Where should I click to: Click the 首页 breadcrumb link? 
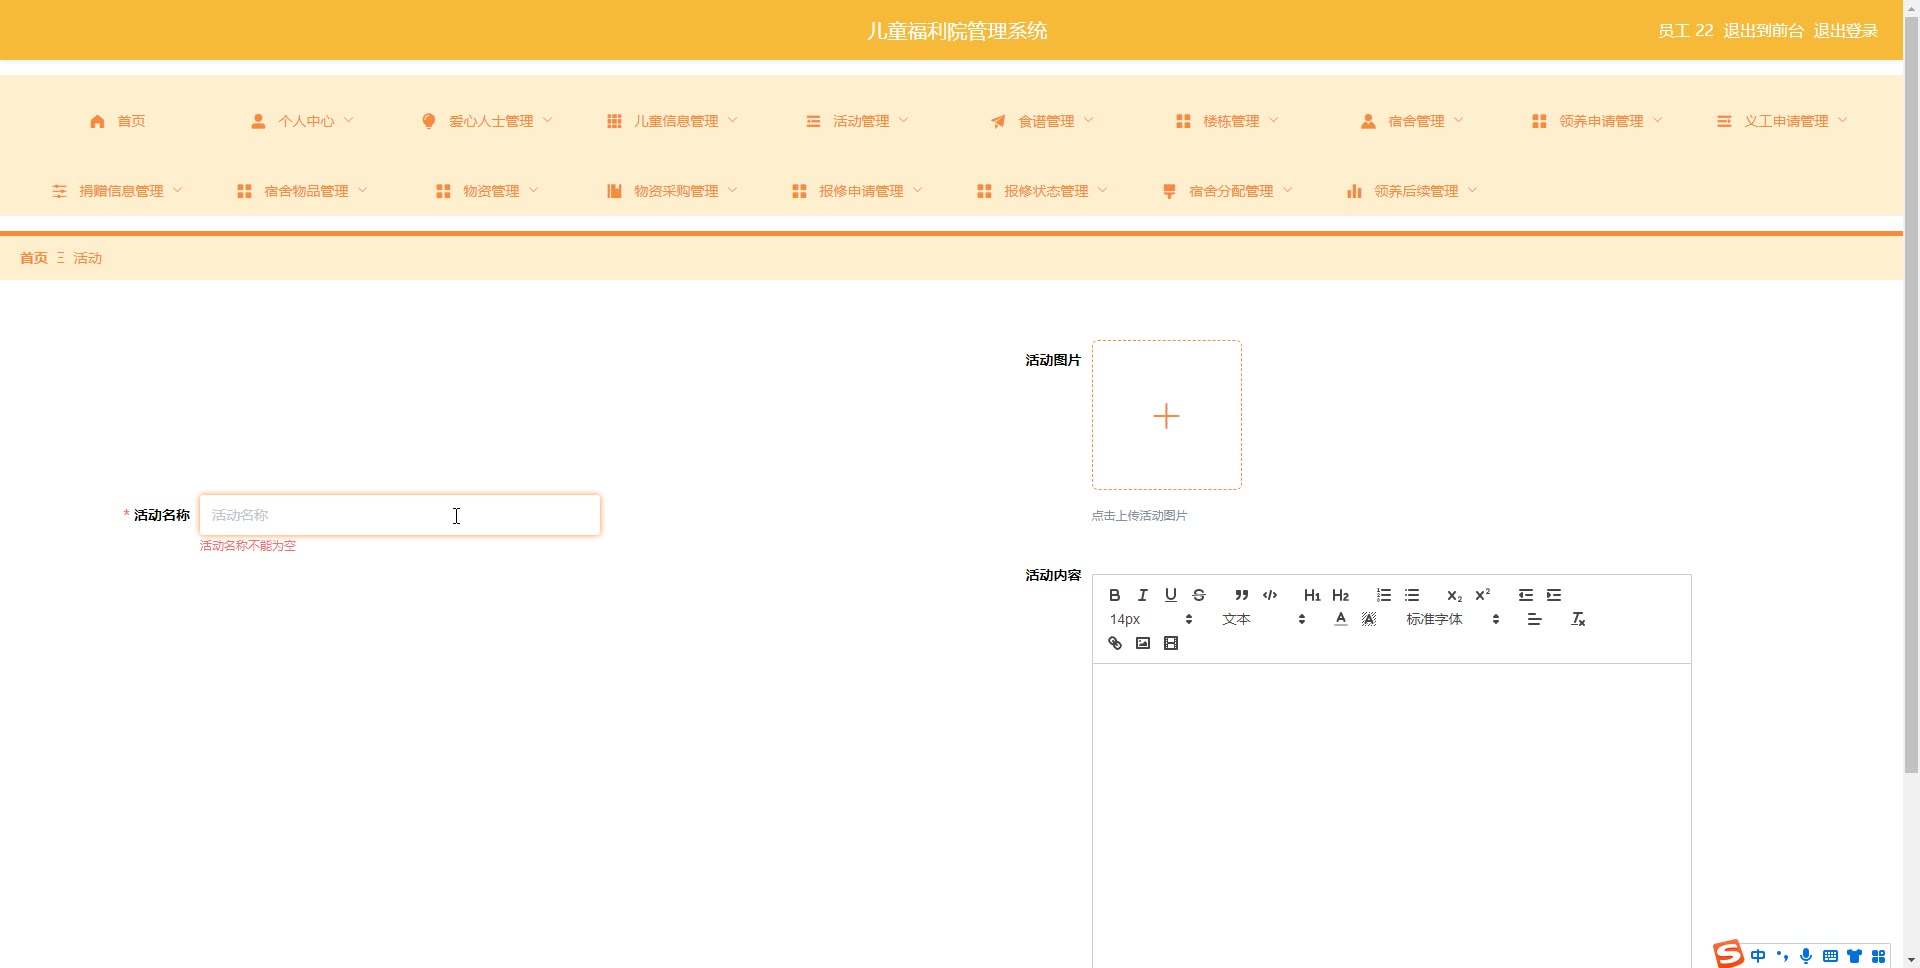click(x=34, y=258)
